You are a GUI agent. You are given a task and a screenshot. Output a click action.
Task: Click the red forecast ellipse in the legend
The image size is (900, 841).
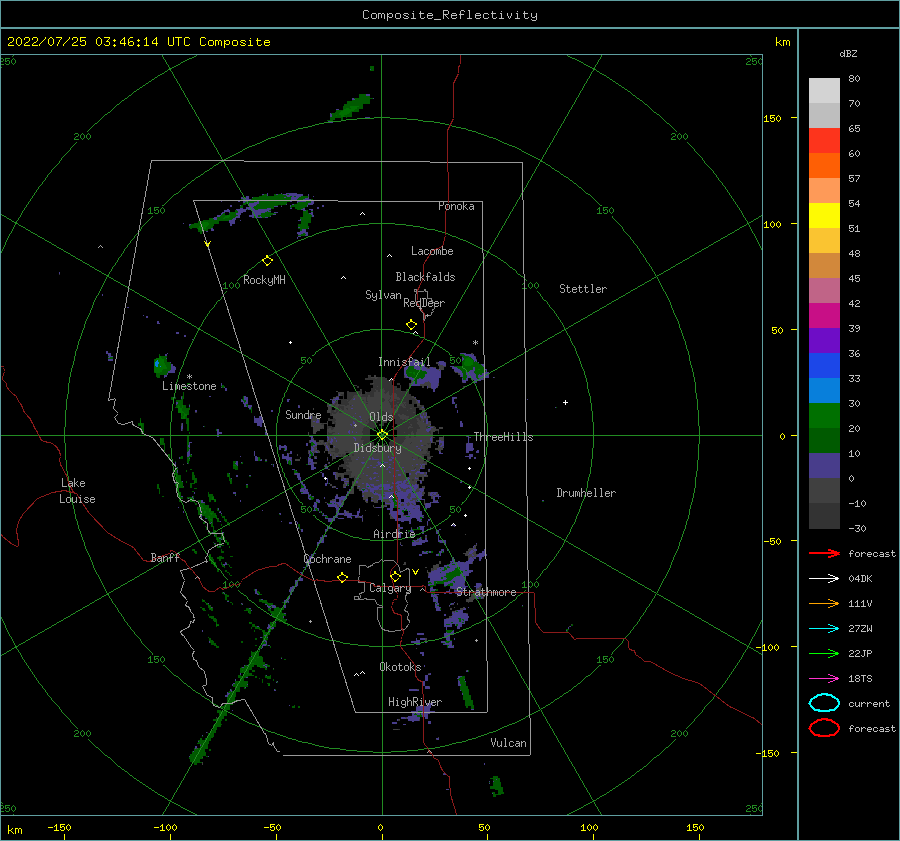pyautogui.click(x=824, y=728)
